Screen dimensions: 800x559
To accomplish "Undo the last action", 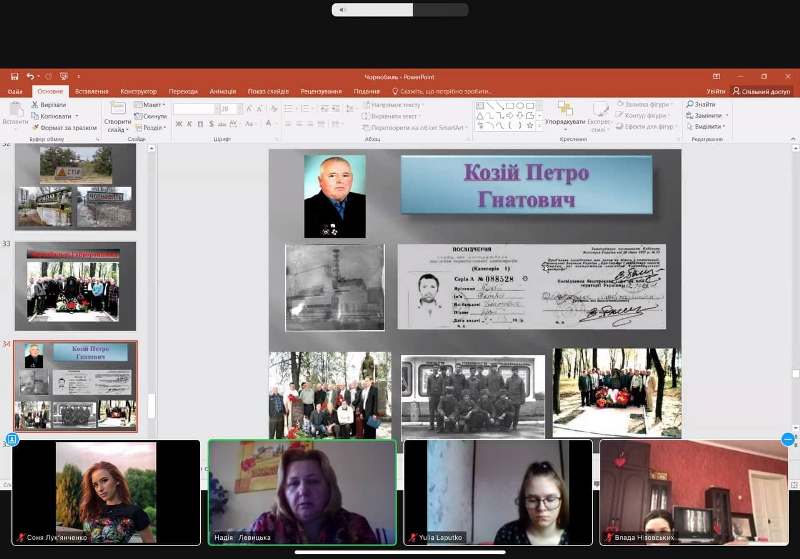I will coord(31,77).
